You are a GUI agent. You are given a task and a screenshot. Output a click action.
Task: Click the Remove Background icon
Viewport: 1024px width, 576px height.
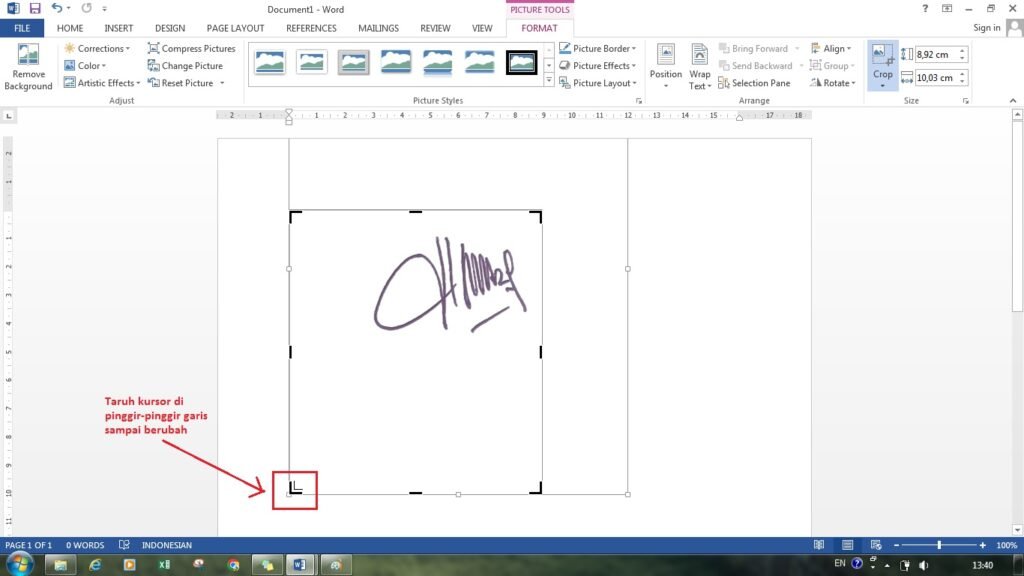(28, 57)
